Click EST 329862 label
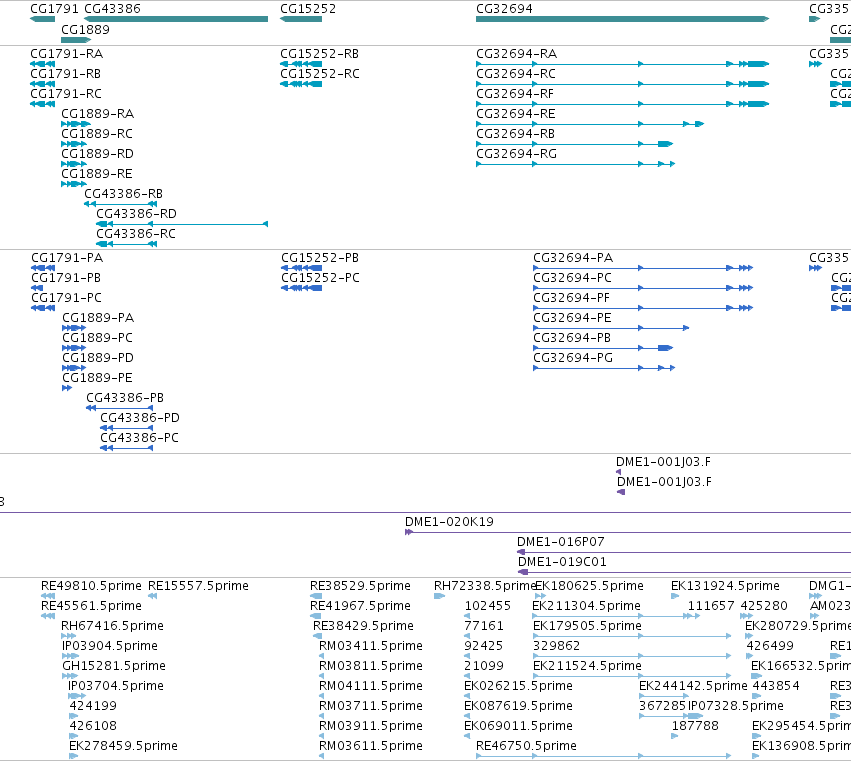The height and width of the screenshot is (761, 851). [x=557, y=646]
